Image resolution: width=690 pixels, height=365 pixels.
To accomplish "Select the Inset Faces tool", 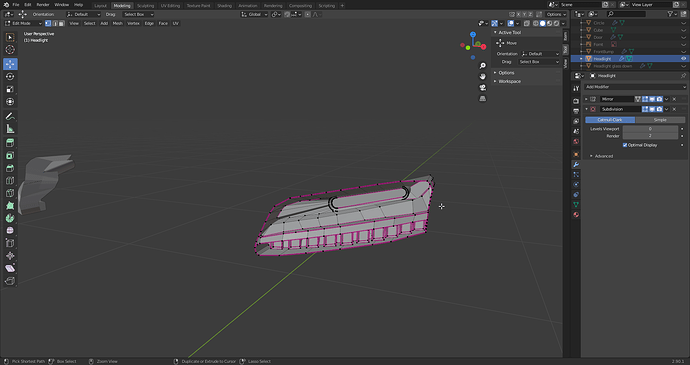I will (x=10, y=155).
